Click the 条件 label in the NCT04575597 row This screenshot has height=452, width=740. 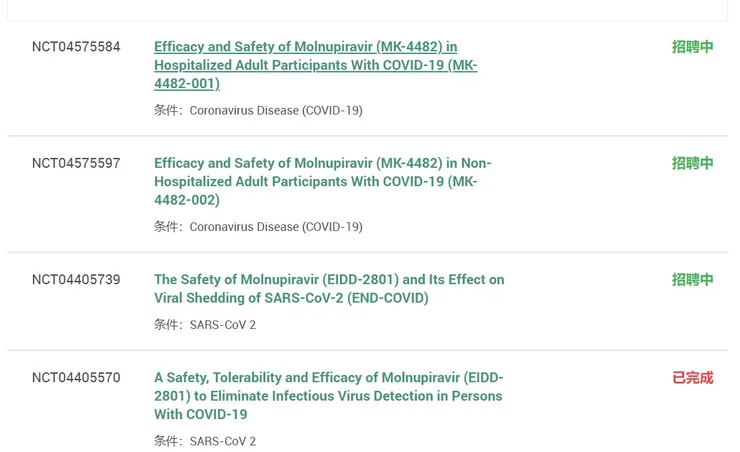coord(166,227)
